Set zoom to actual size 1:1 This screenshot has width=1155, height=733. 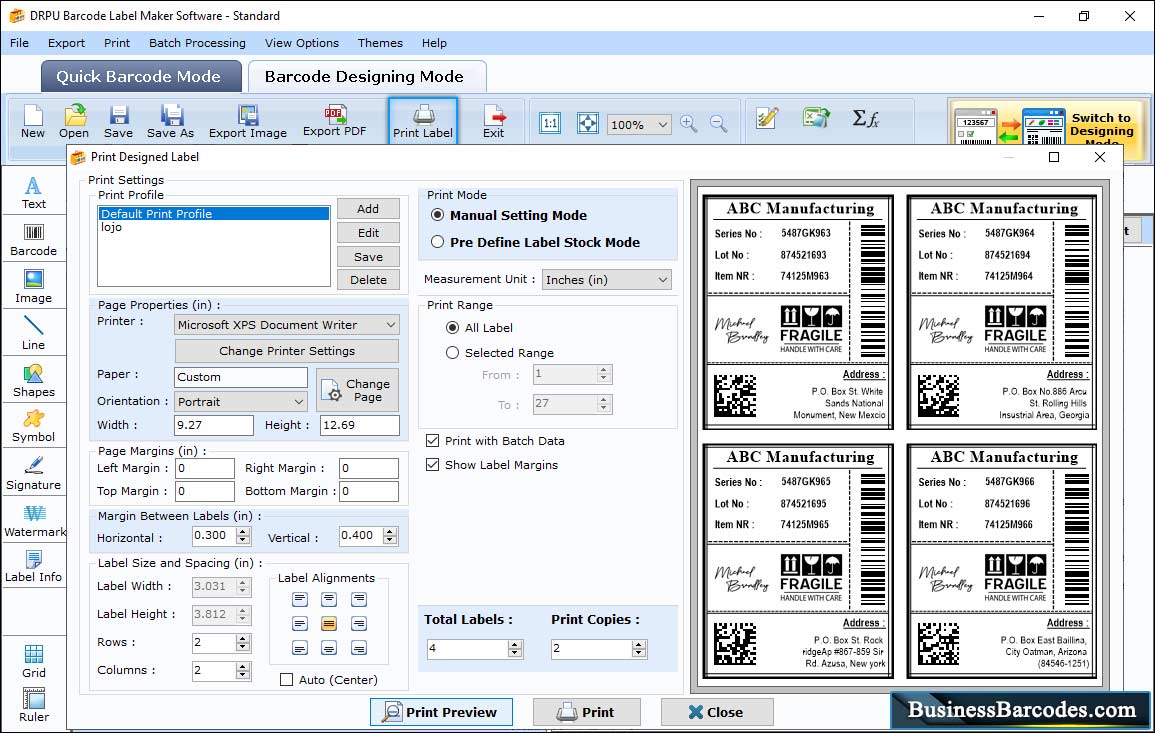pyautogui.click(x=550, y=123)
